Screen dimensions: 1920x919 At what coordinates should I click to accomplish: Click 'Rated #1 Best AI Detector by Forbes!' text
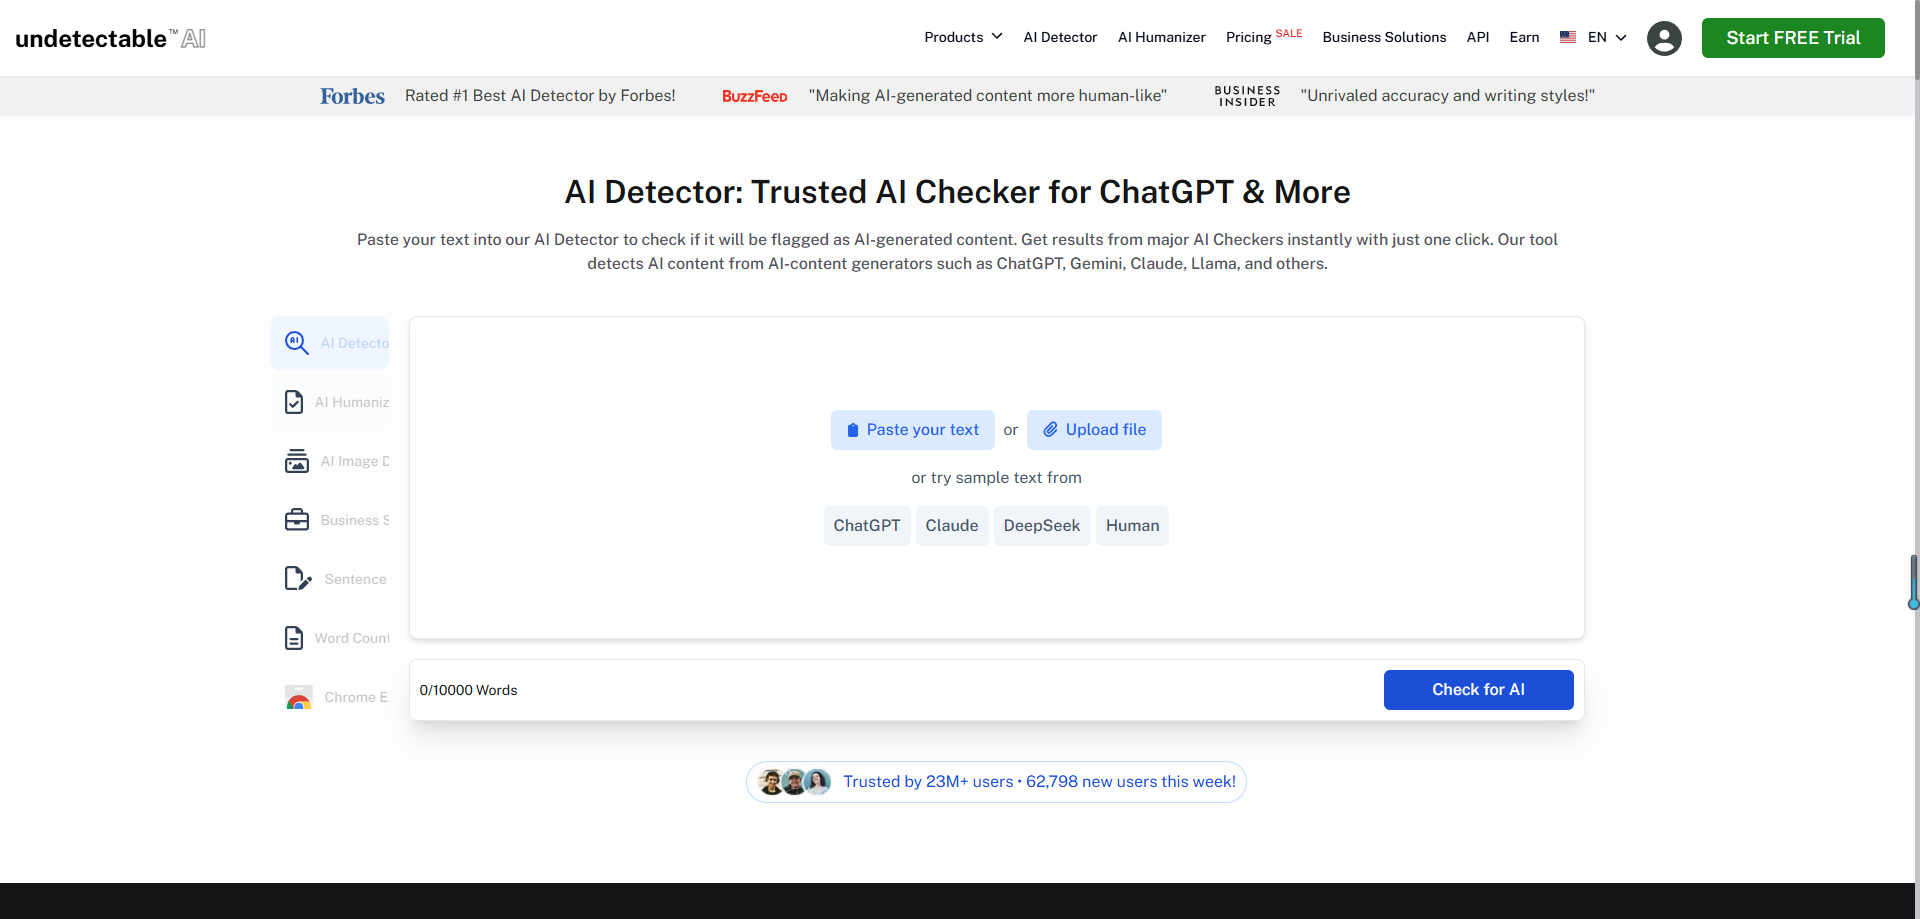tap(540, 96)
